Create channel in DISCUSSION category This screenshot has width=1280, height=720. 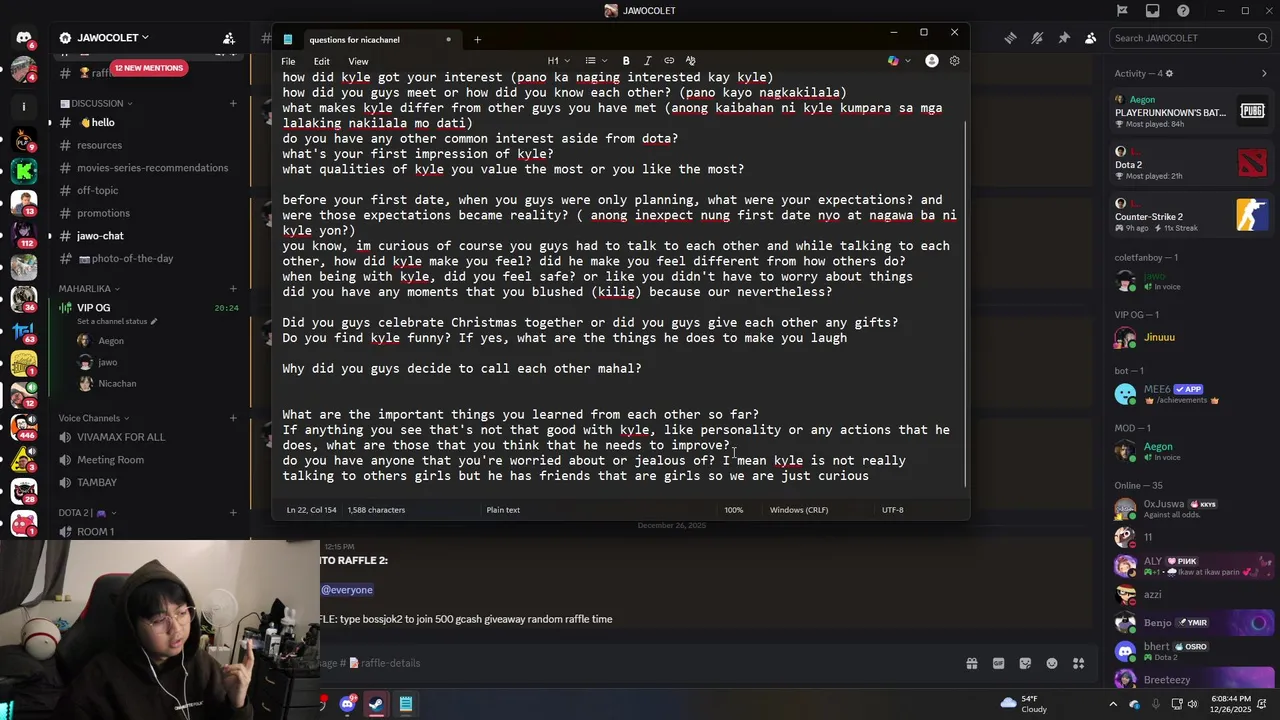(233, 103)
